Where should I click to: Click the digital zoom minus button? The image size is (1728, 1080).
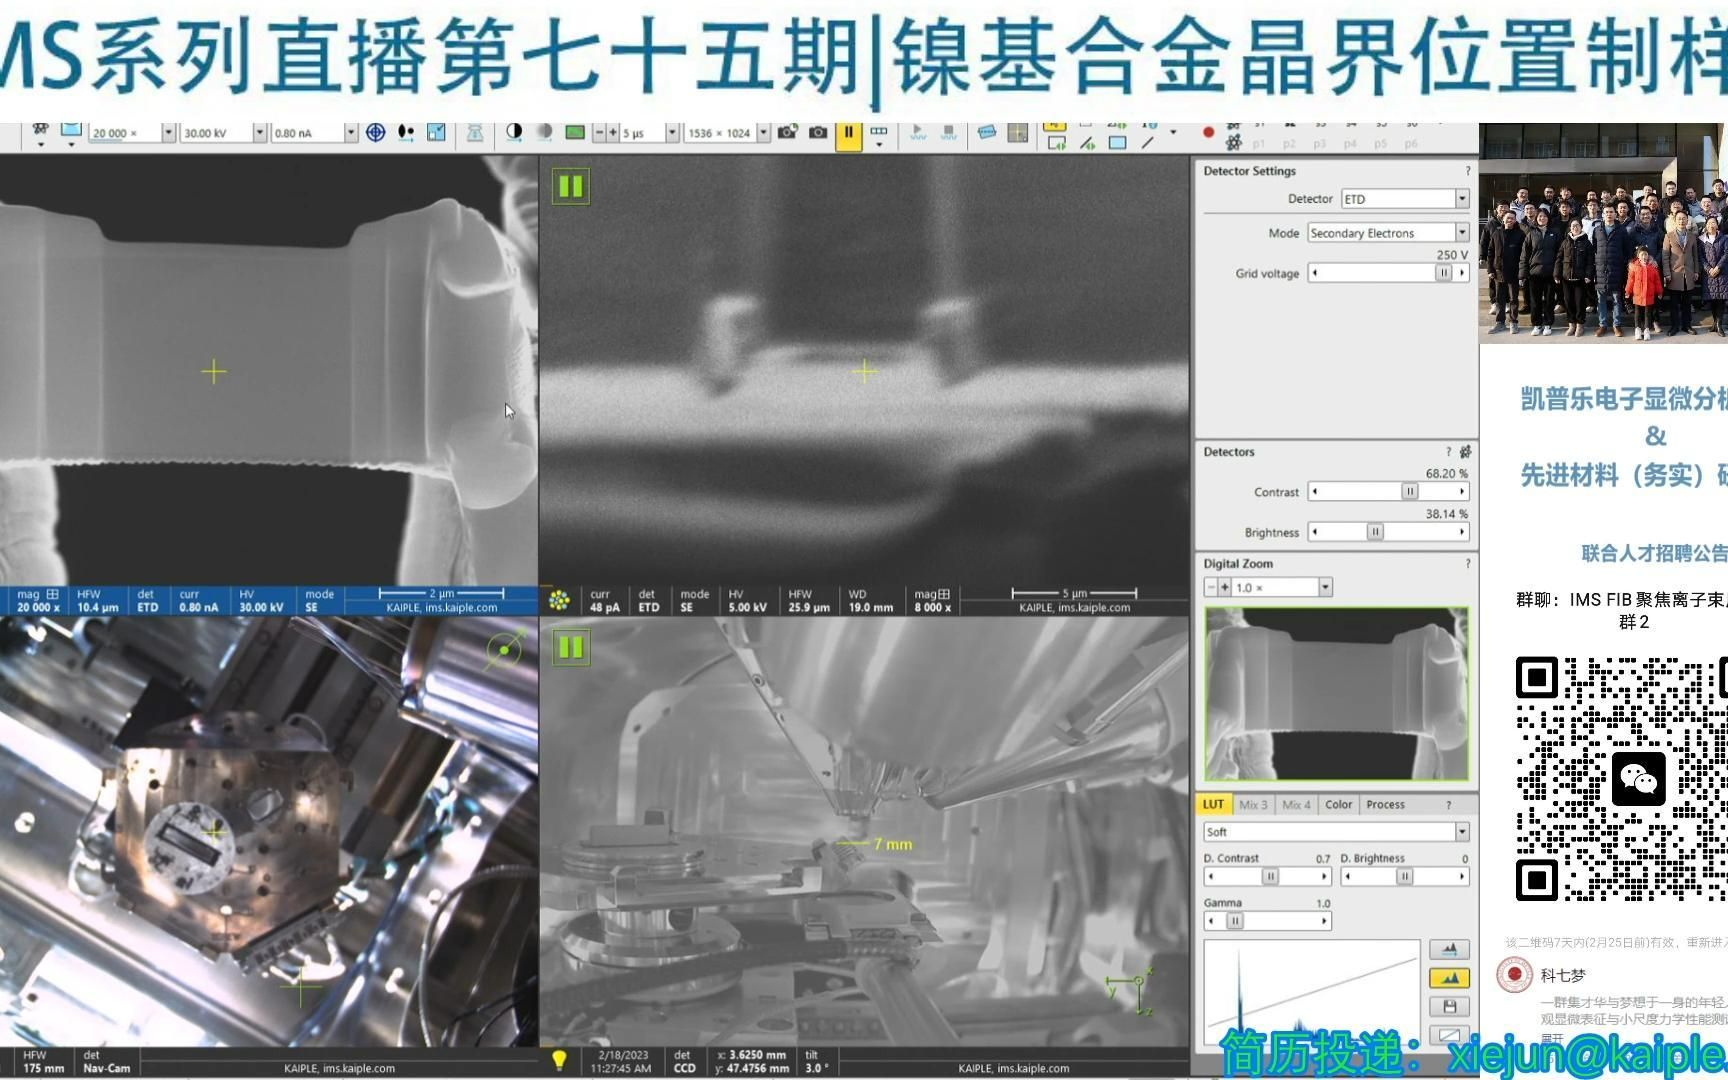[x=1210, y=588]
